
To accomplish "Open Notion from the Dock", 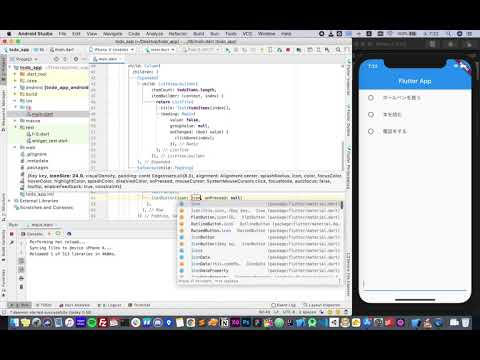I will pos(224,322).
